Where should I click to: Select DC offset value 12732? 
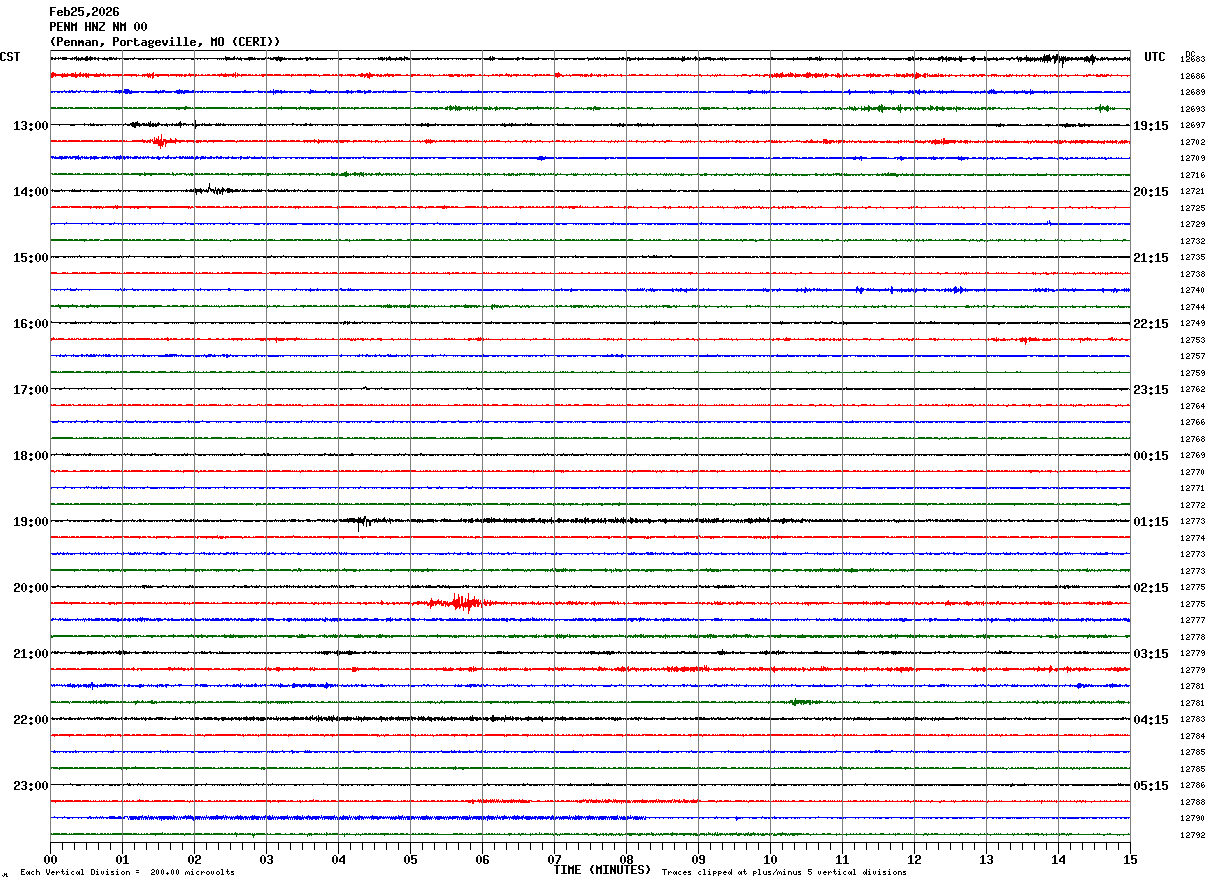point(1192,241)
